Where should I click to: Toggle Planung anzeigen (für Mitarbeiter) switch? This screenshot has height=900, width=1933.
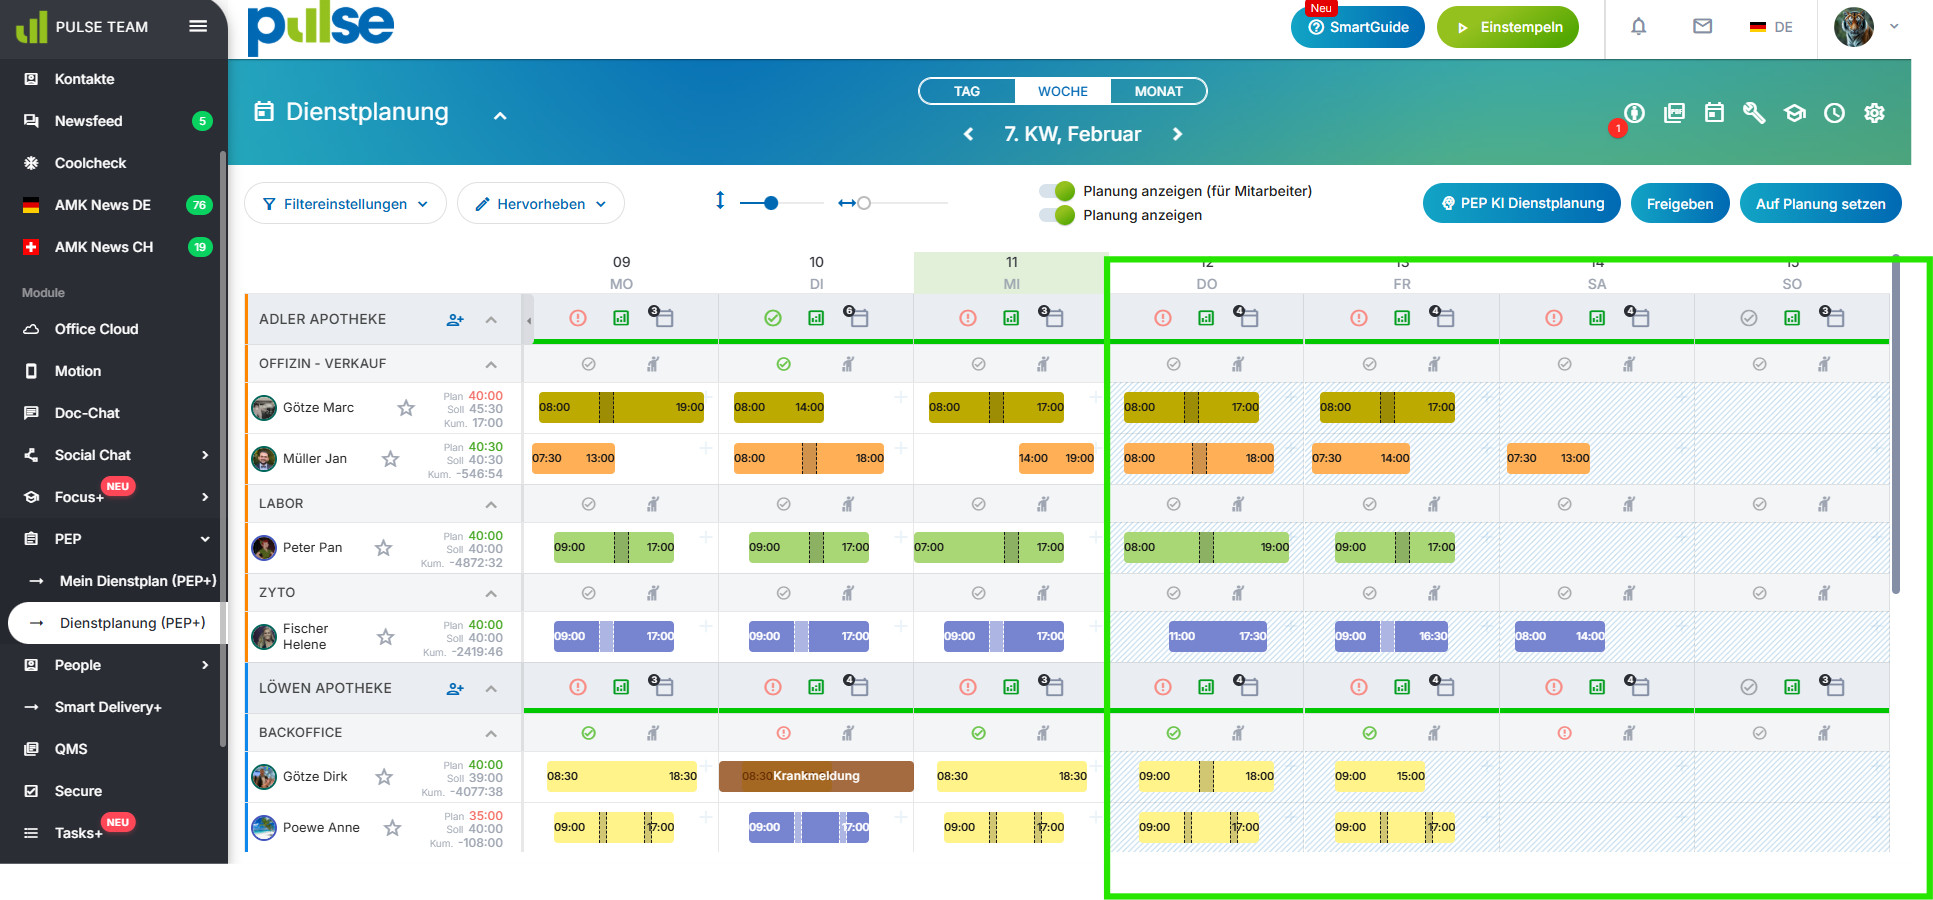click(x=1057, y=191)
